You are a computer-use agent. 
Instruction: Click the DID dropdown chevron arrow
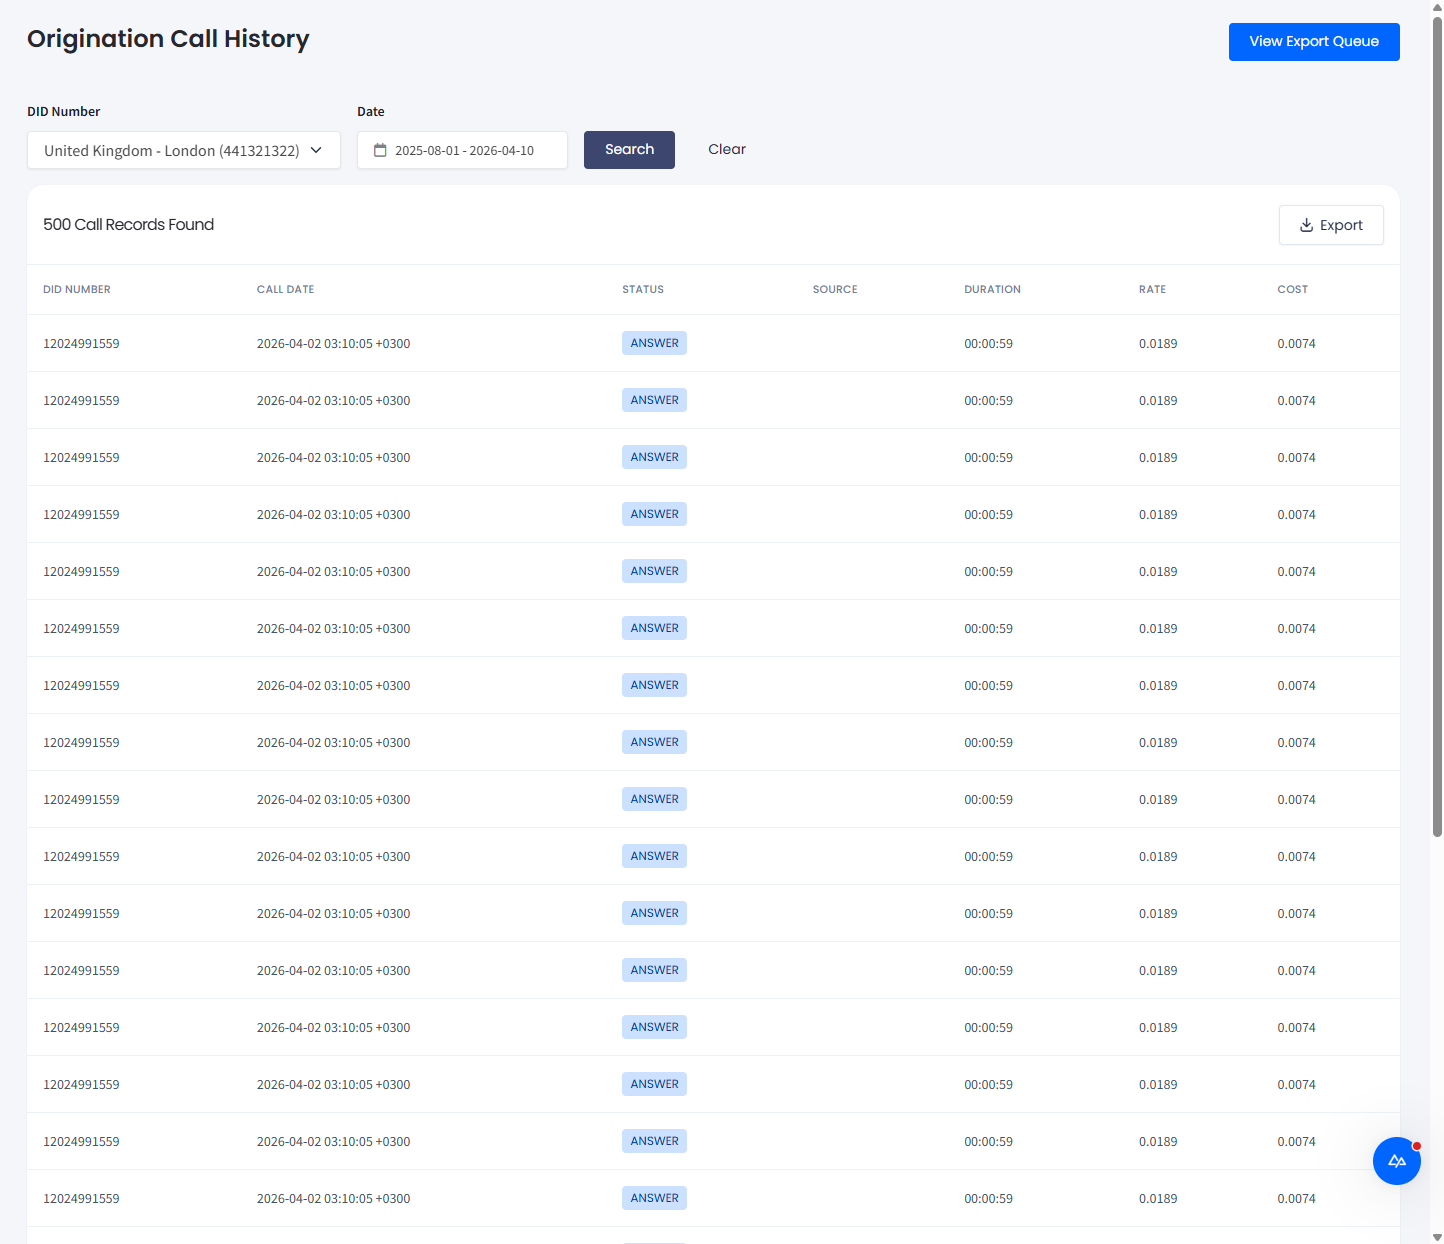point(316,150)
